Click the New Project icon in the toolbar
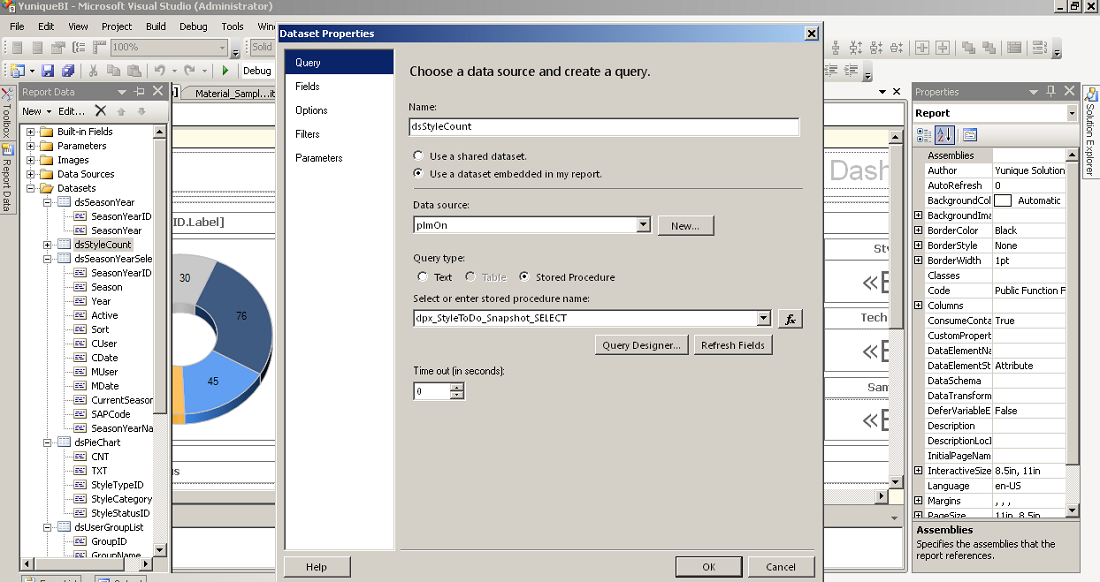1100x582 pixels. [18, 71]
